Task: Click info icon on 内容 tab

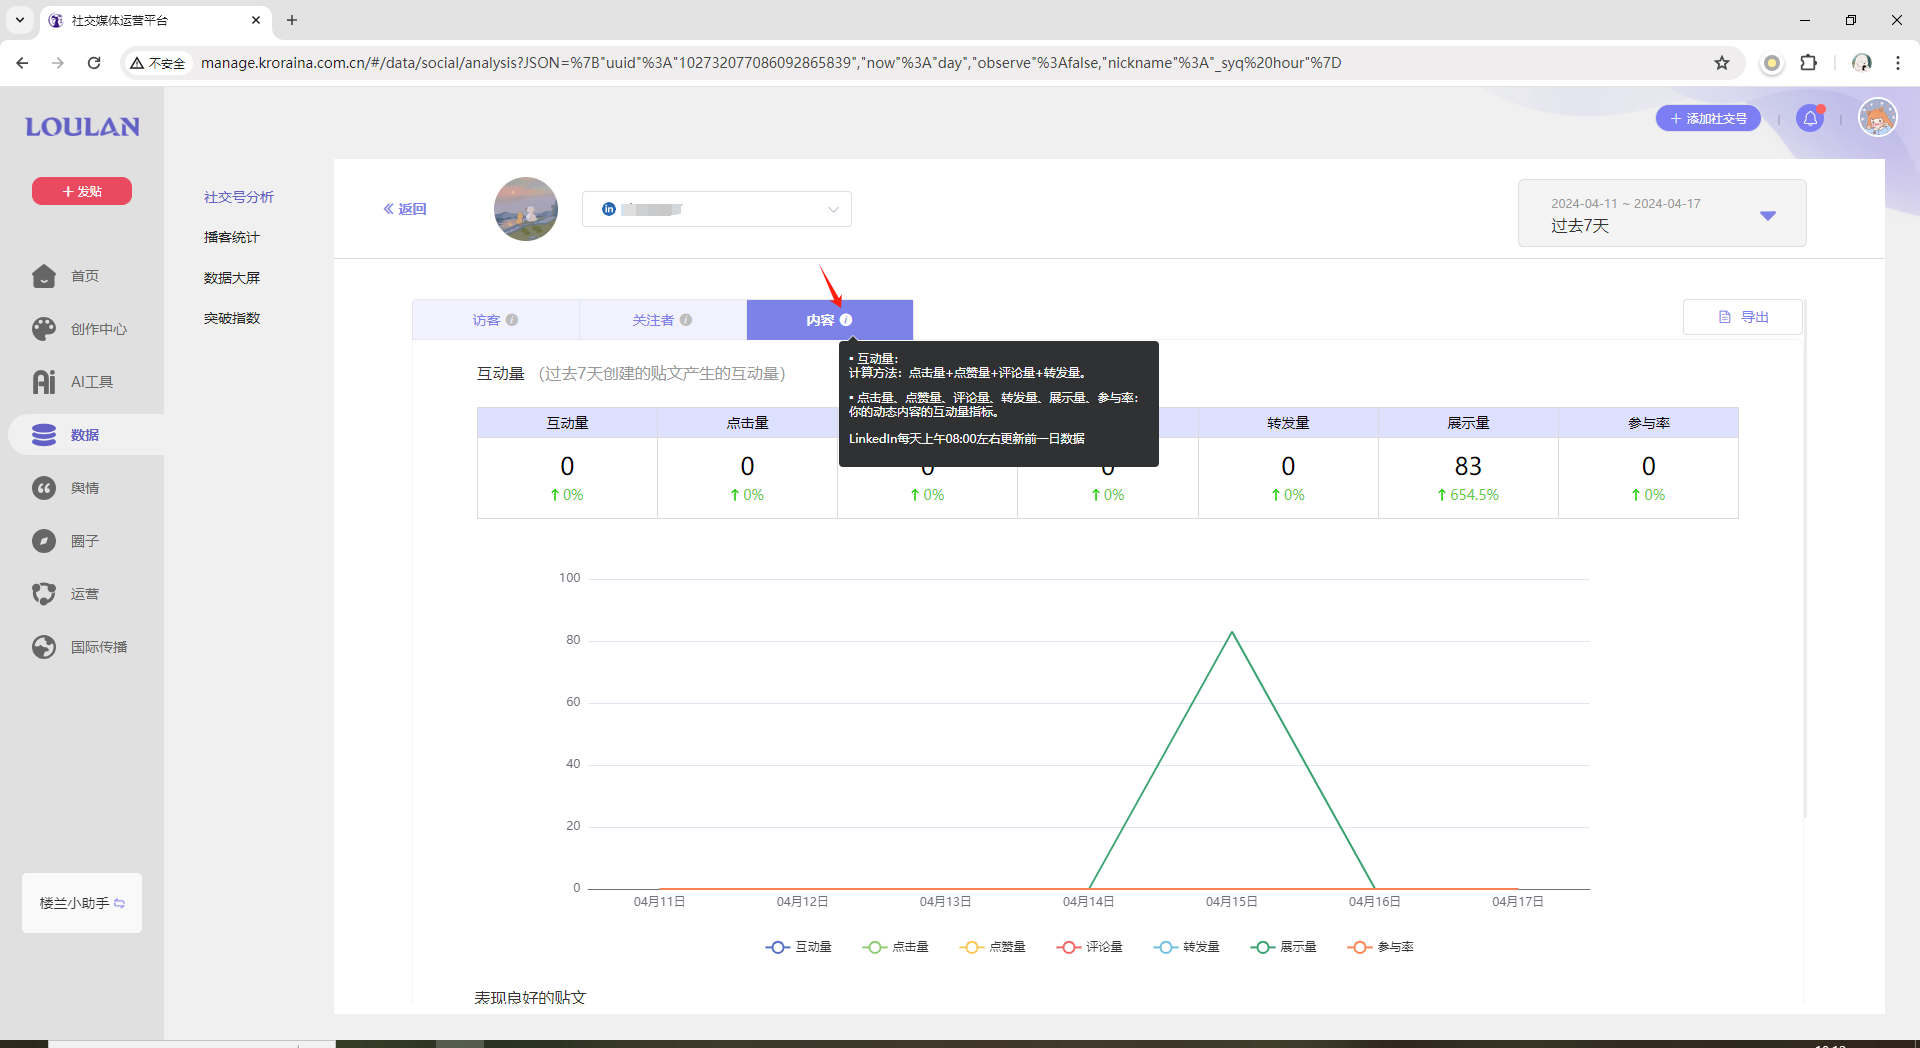Action: [846, 320]
